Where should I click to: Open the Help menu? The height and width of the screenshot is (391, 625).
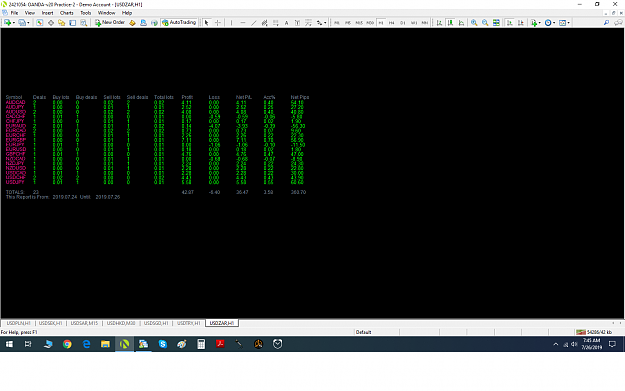127,13
